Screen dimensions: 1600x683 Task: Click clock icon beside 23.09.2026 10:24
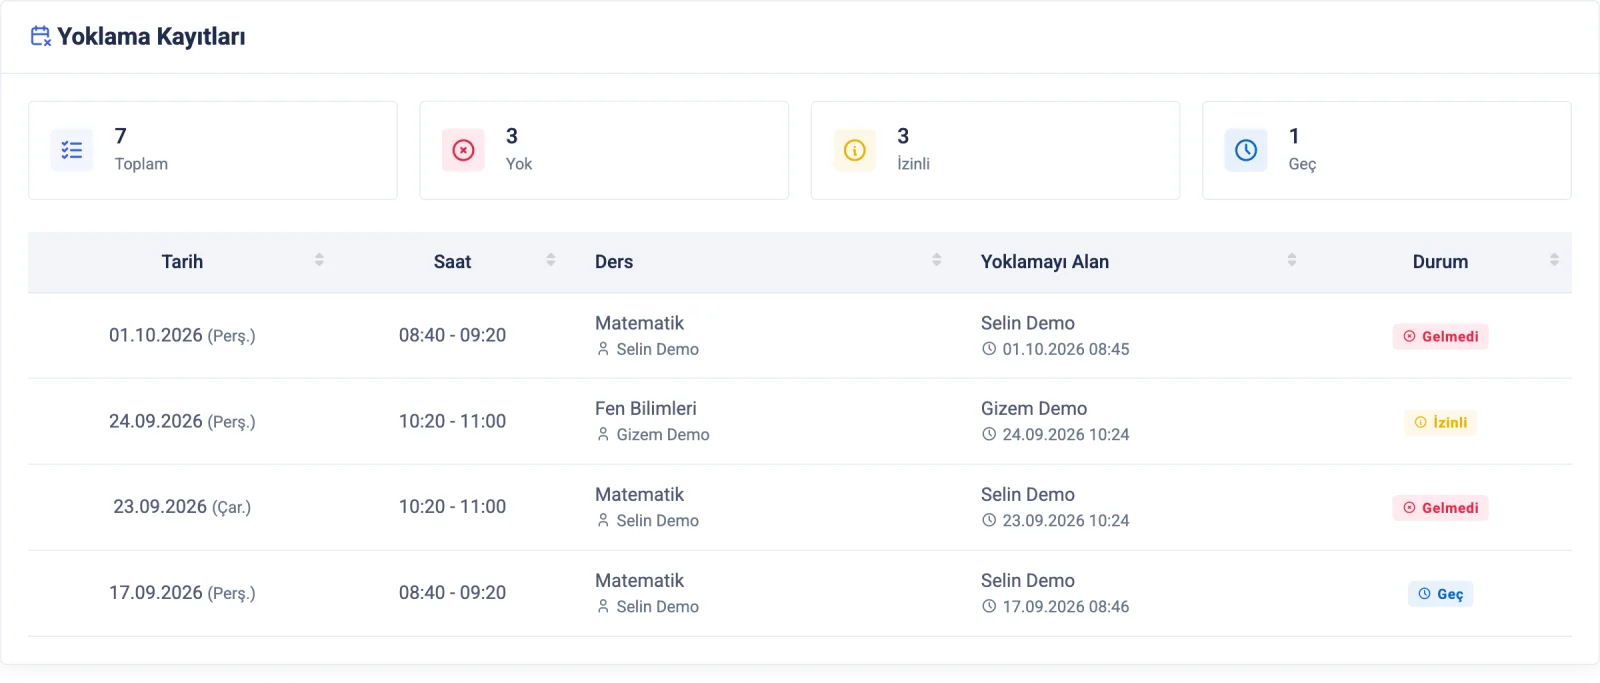tap(989, 520)
